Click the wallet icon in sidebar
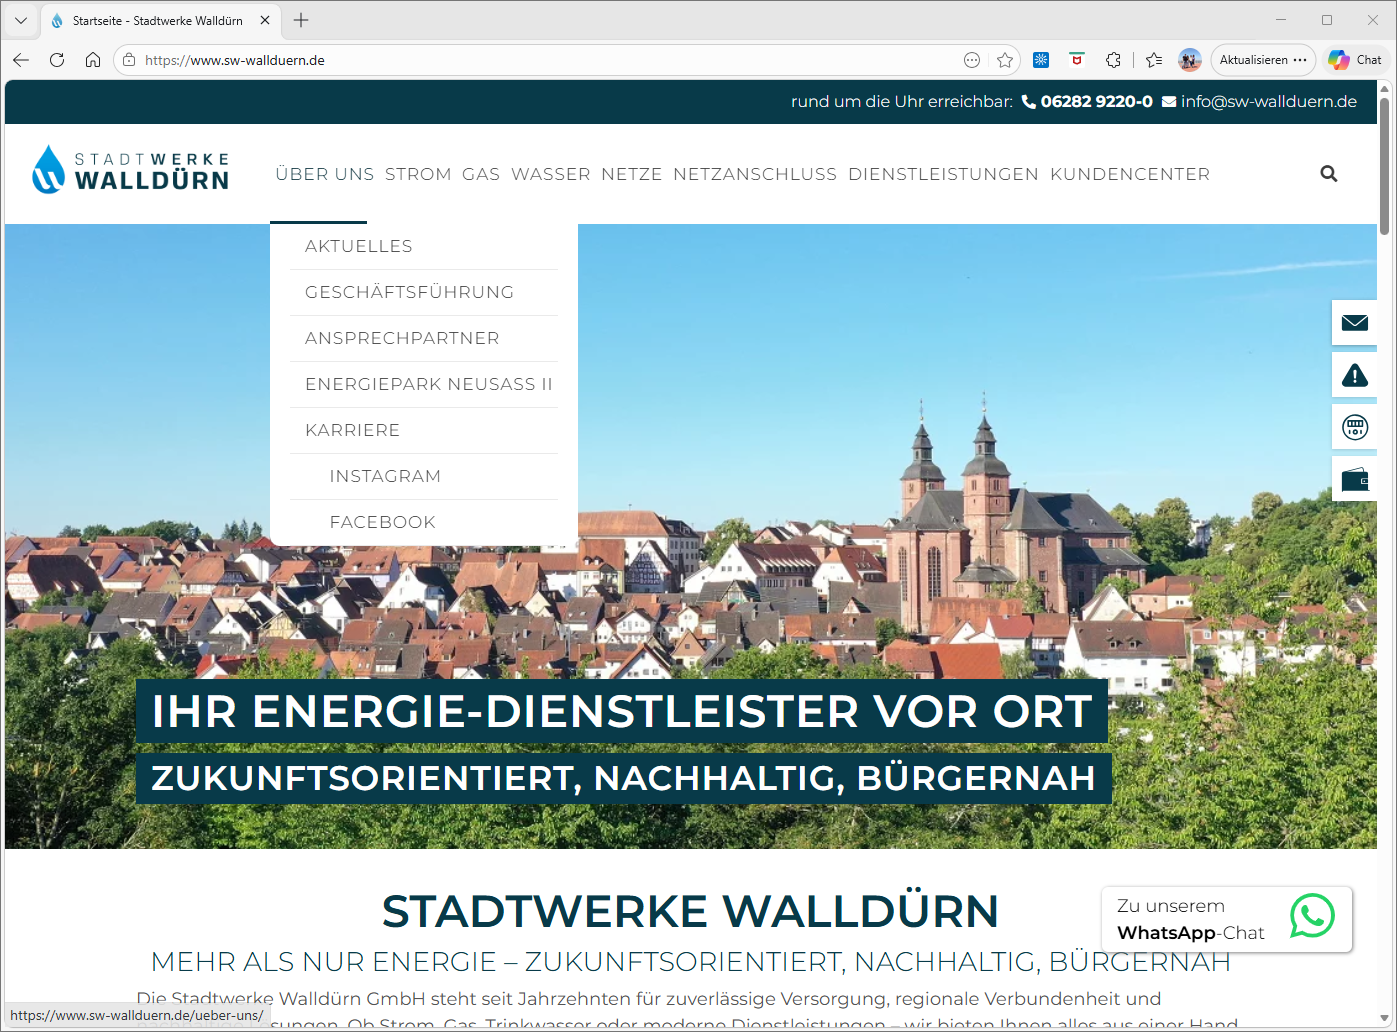Screen dimensions: 1397x1032 (x=1354, y=480)
